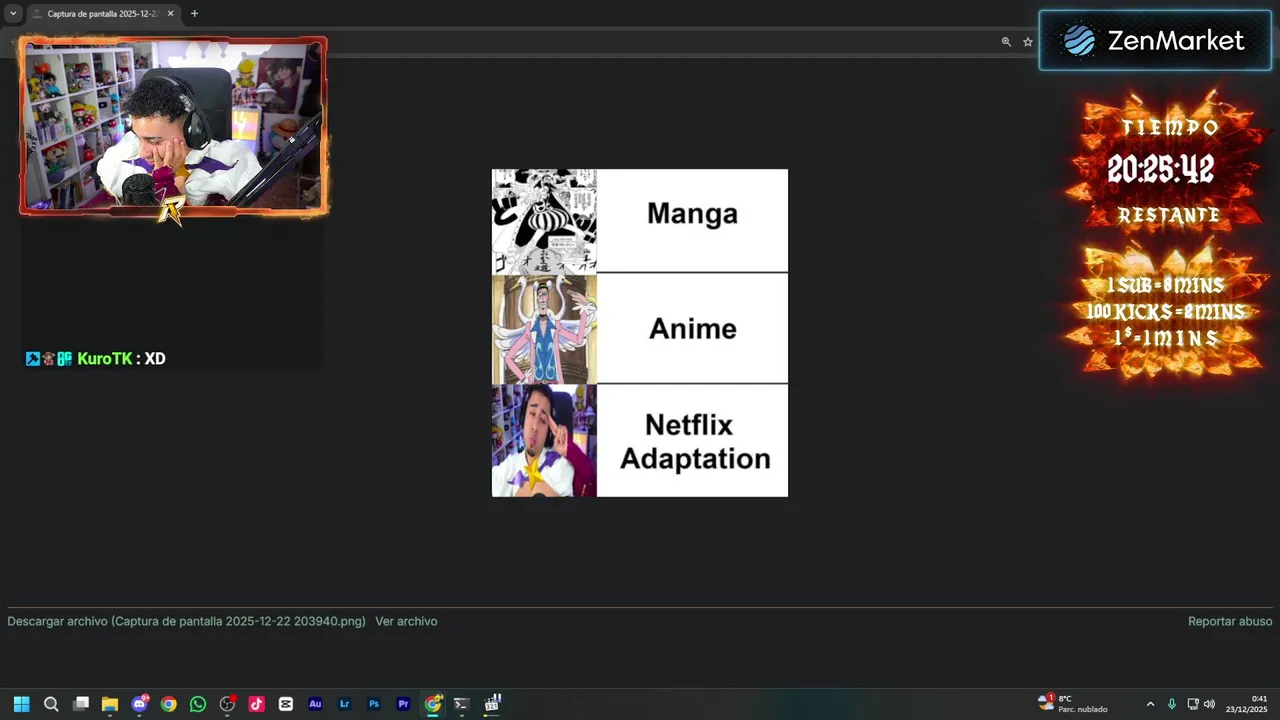Click the '100 KICKS = 2 MINS' text
This screenshot has width=1280, height=720.
pyautogui.click(x=1166, y=312)
